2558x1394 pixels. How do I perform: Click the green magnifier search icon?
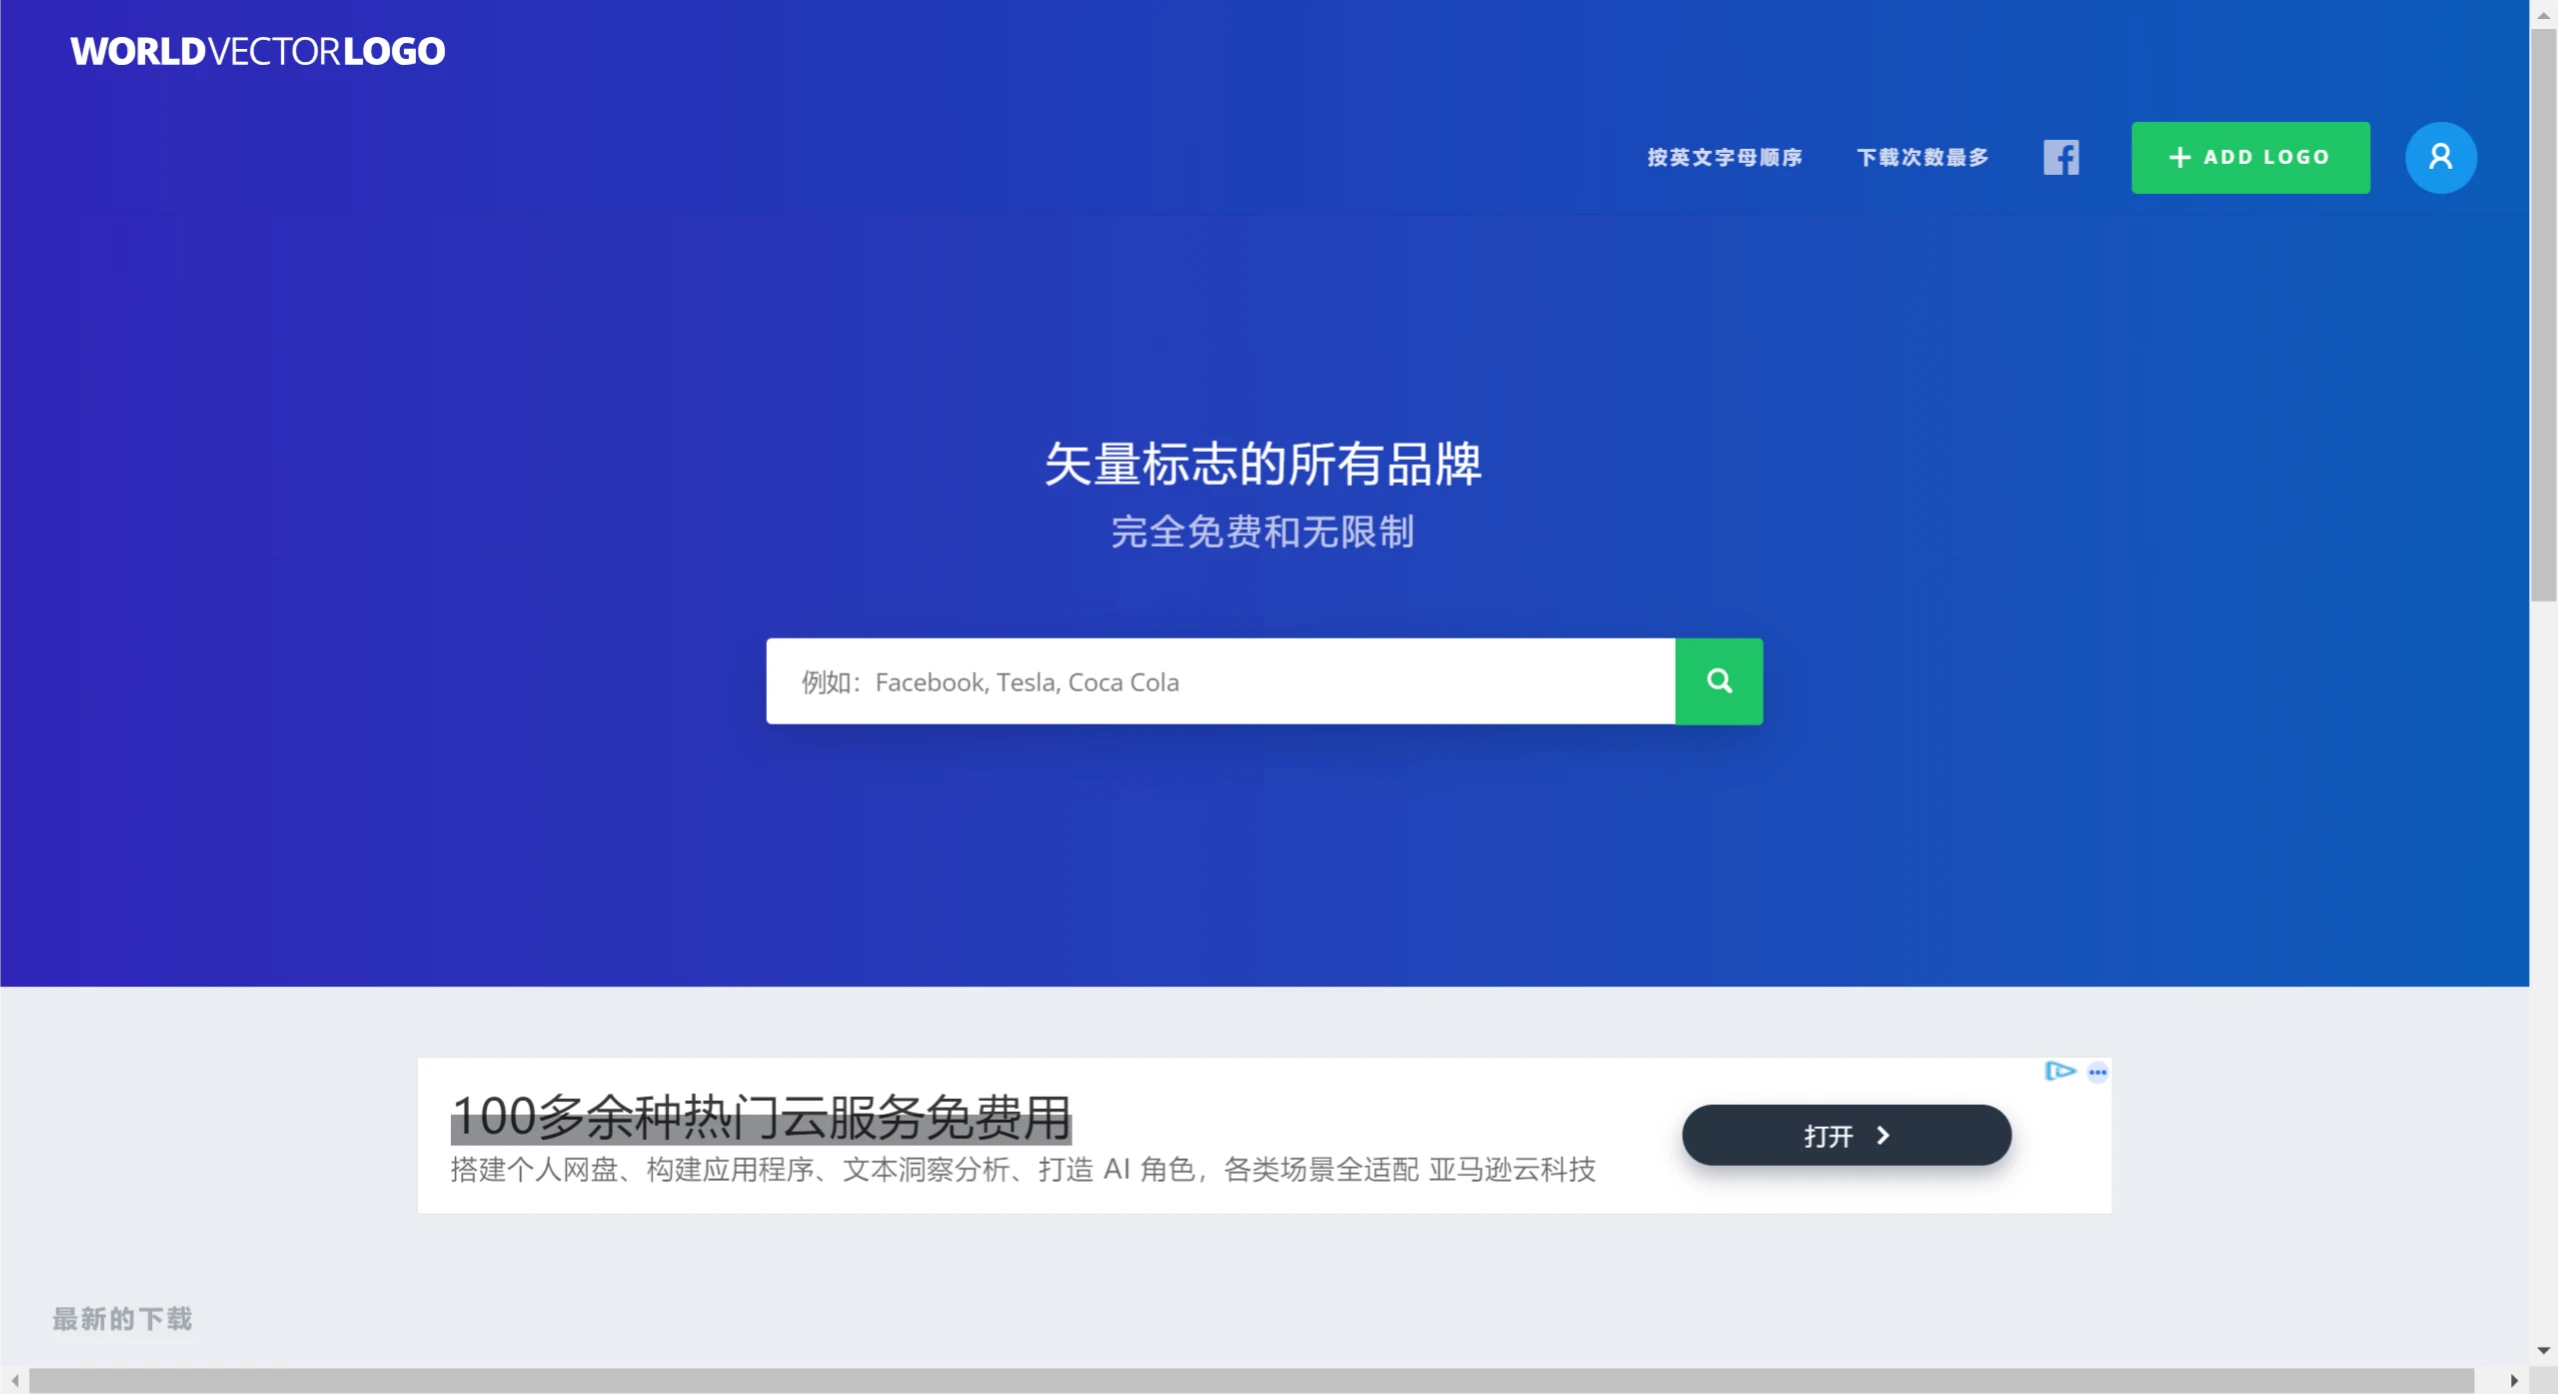pos(1718,681)
